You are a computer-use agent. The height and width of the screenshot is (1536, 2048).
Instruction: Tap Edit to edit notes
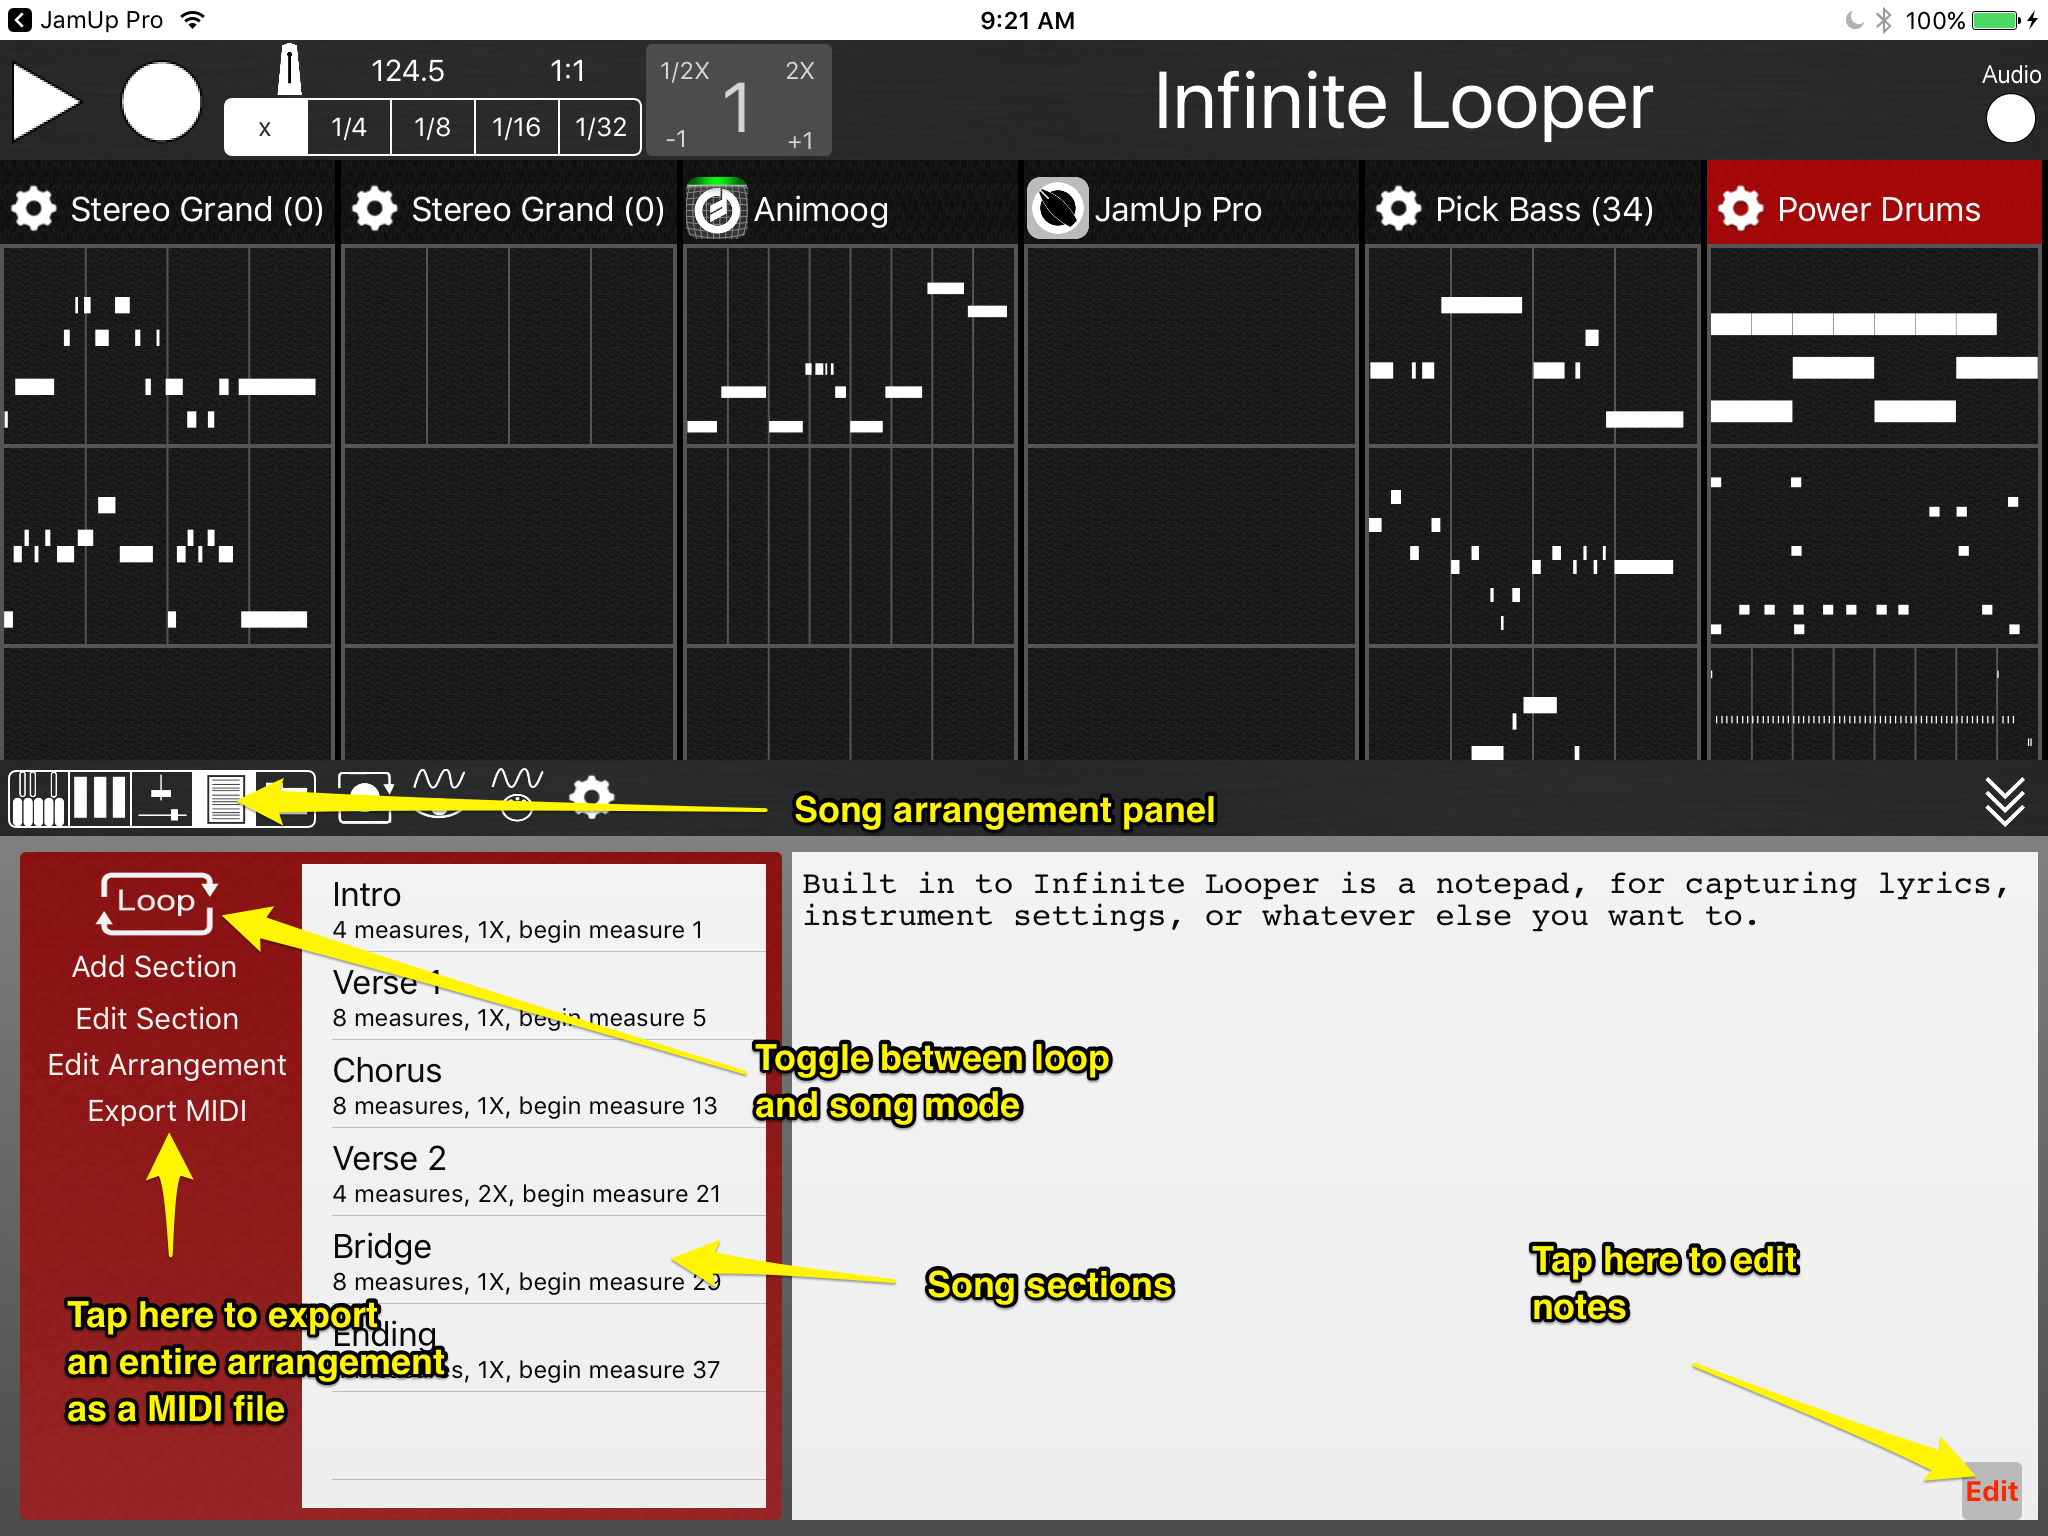tap(1991, 1491)
